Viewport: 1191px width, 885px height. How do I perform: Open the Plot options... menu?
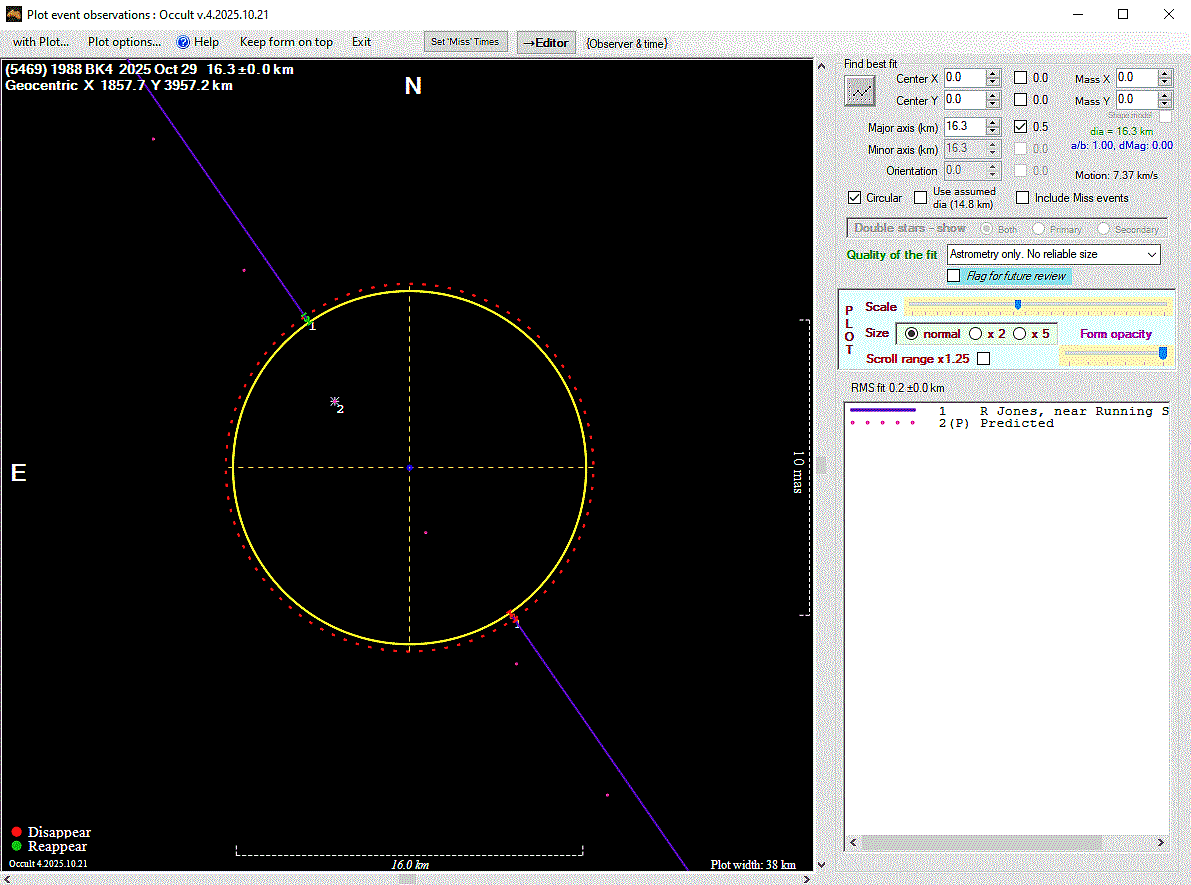click(x=124, y=42)
